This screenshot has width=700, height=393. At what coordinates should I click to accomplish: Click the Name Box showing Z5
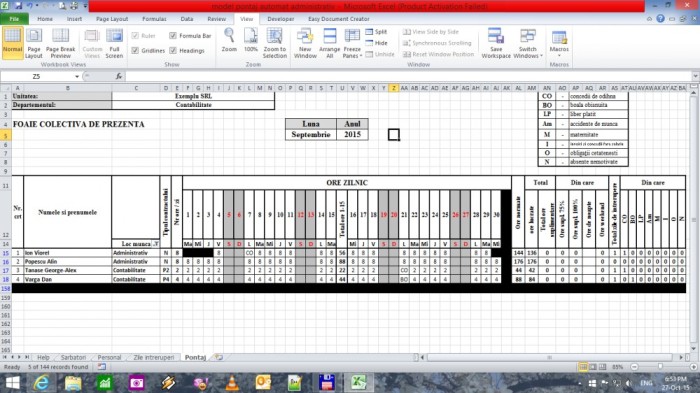(37, 76)
